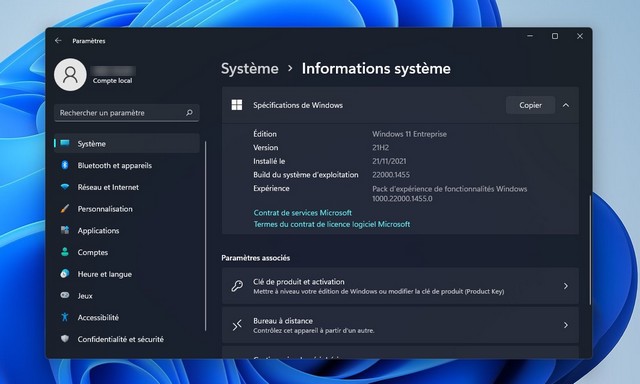Click the paintbrush Personnalisation icon
Image resolution: width=640 pixels, height=384 pixels.
pyautogui.click(x=65, y=209)
